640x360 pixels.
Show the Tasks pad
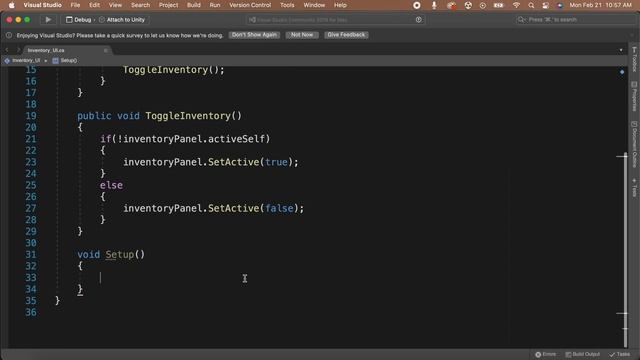[x=620, y=354]
